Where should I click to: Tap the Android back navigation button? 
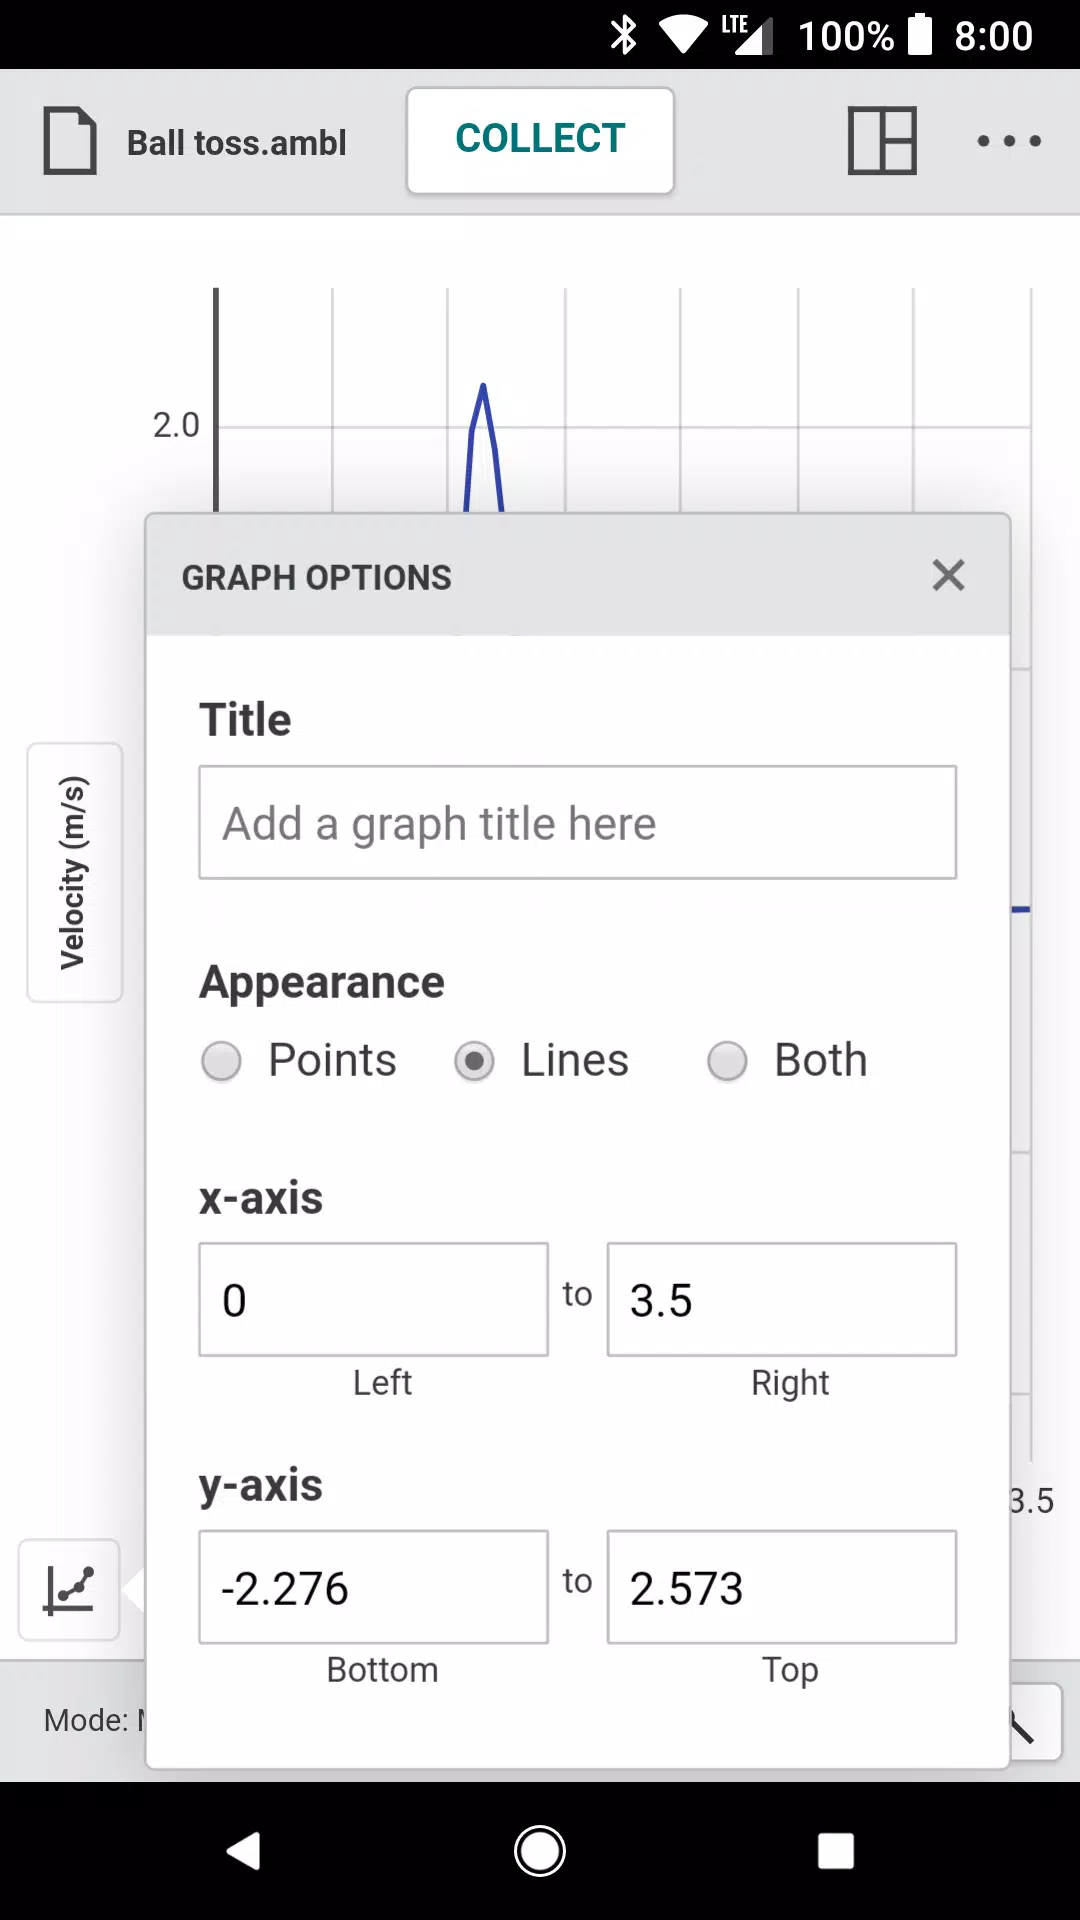[243, 1851]
